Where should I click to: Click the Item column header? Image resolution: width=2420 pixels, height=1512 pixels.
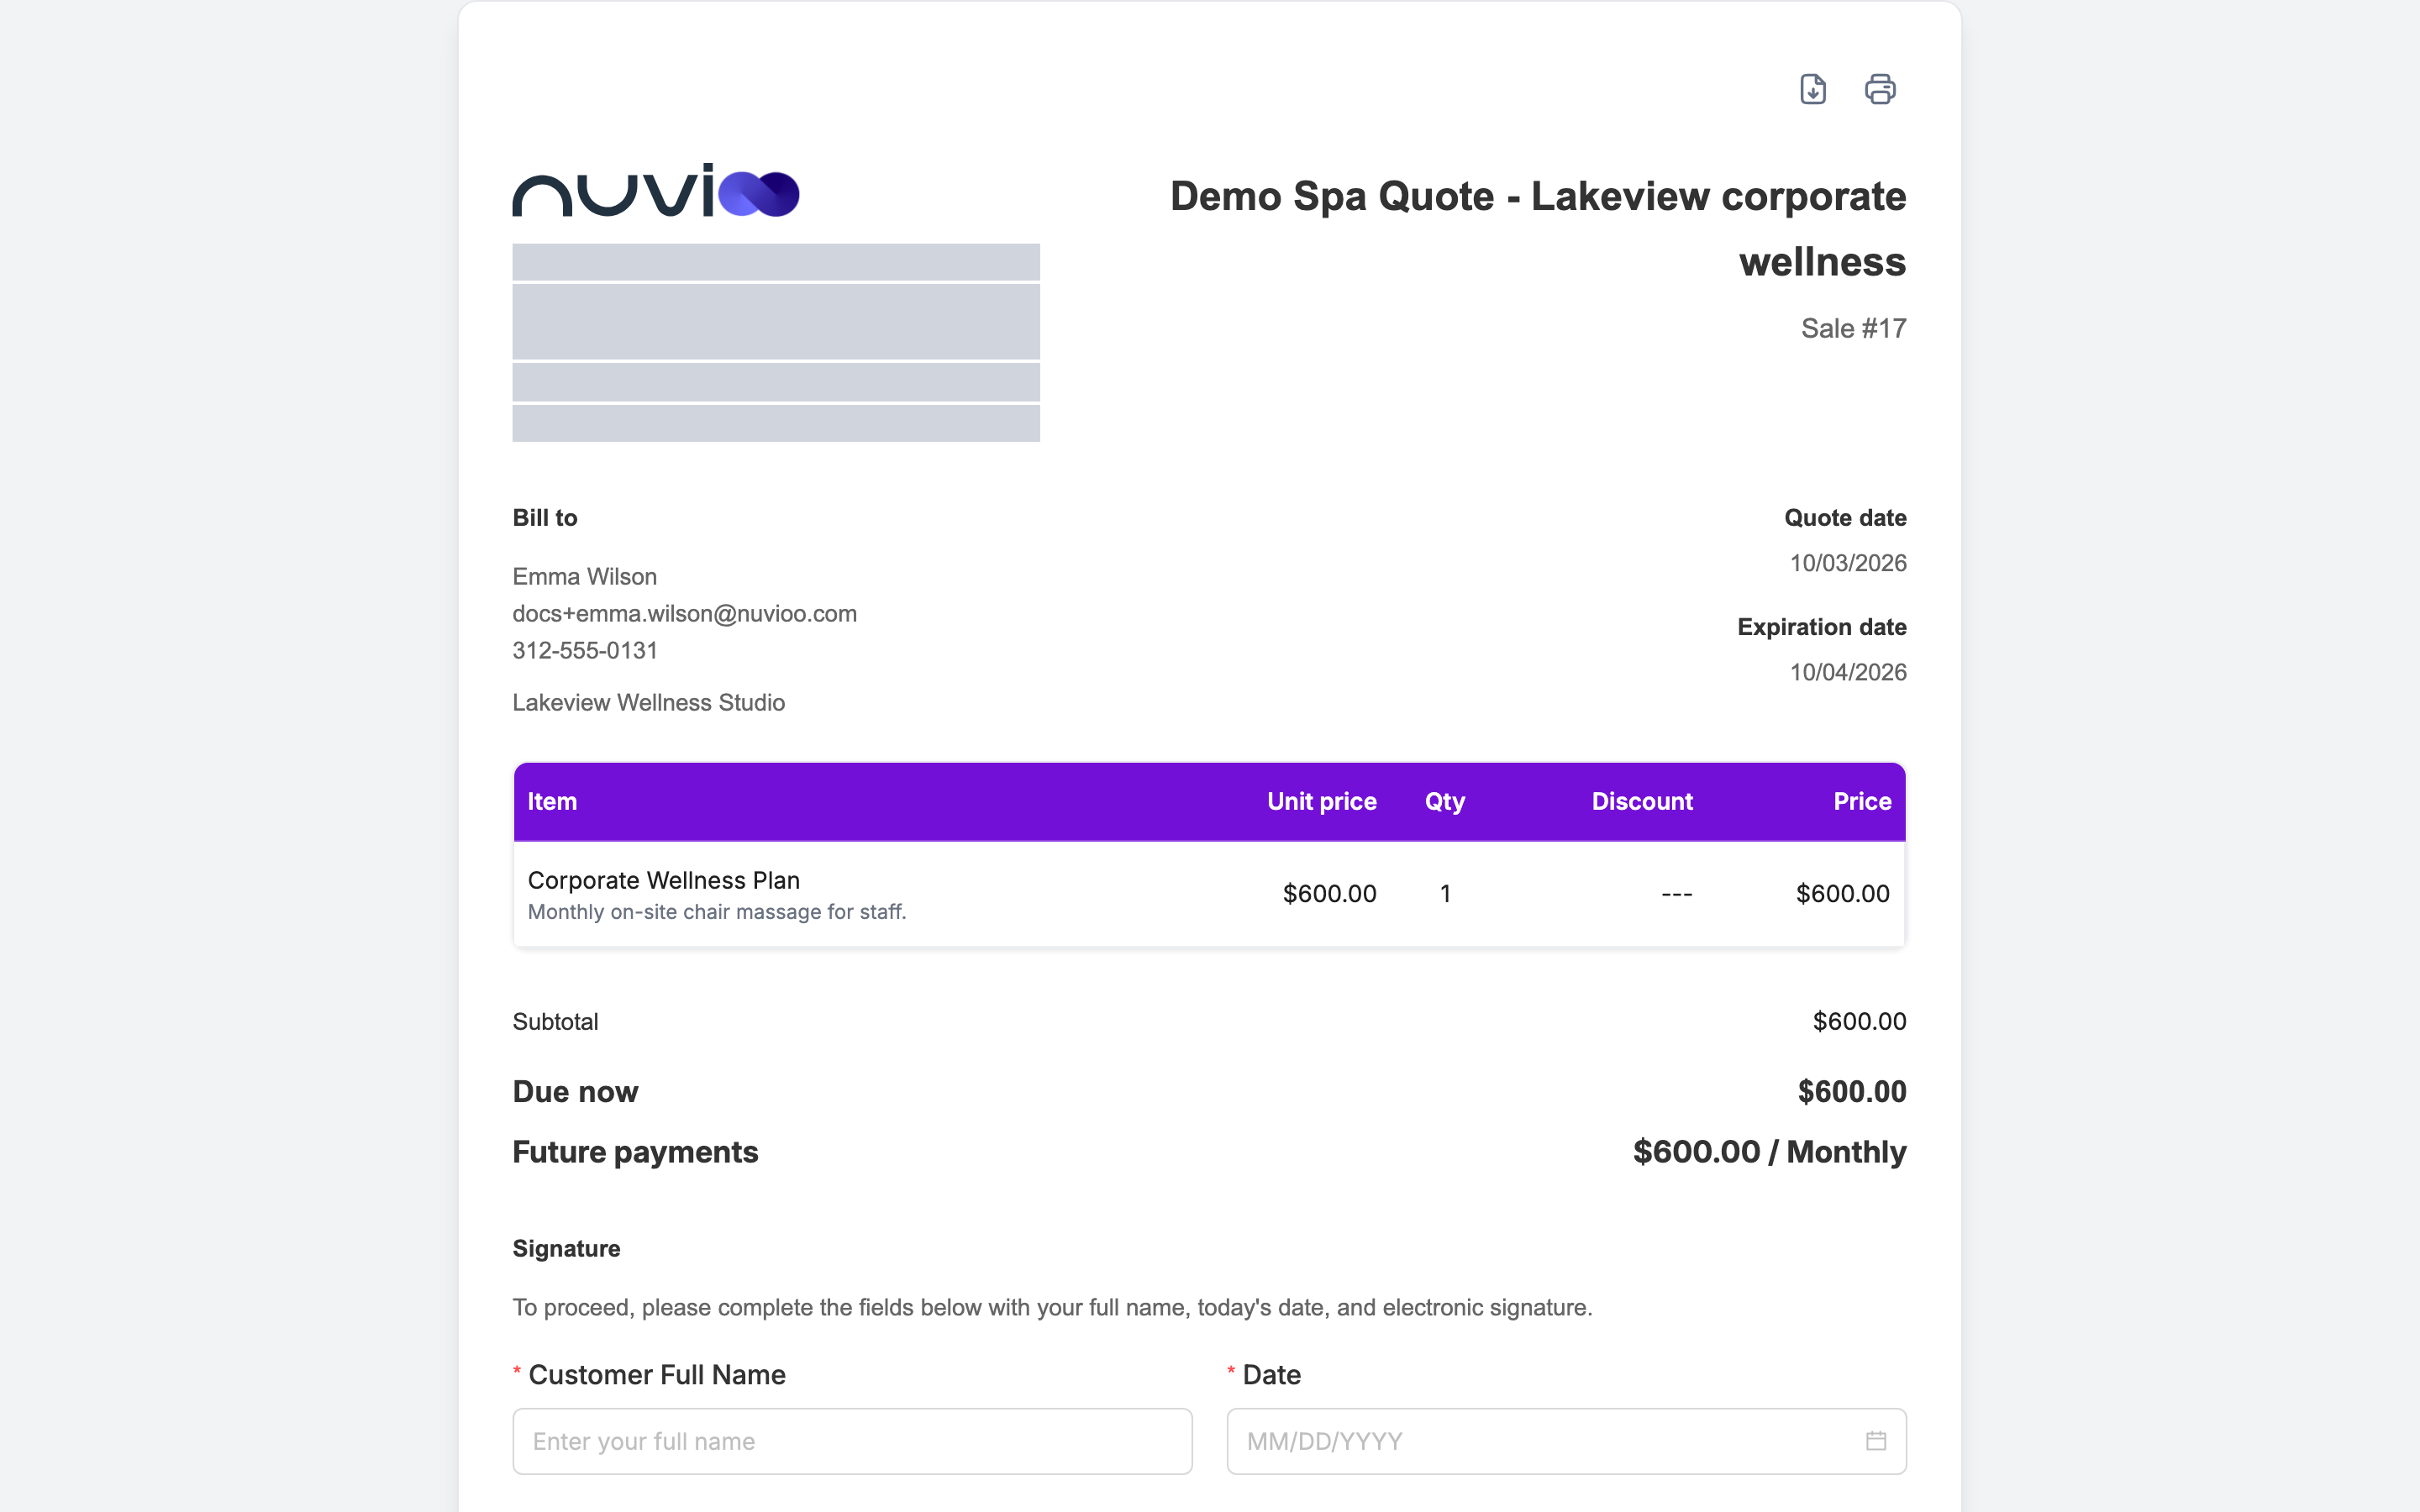pos(552,801)
